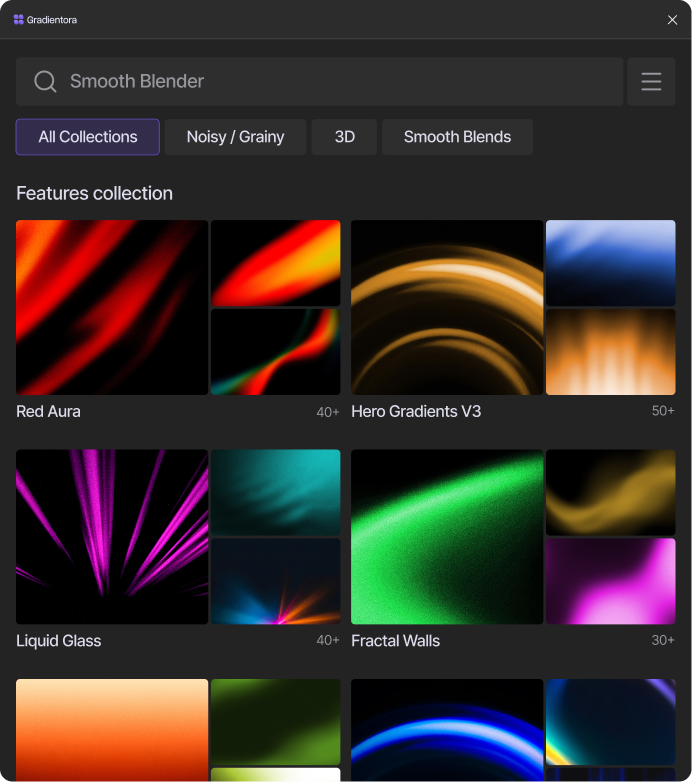
Task: Open Liquid Glass magenta rays thumbnail
Action: coord(112,537)
